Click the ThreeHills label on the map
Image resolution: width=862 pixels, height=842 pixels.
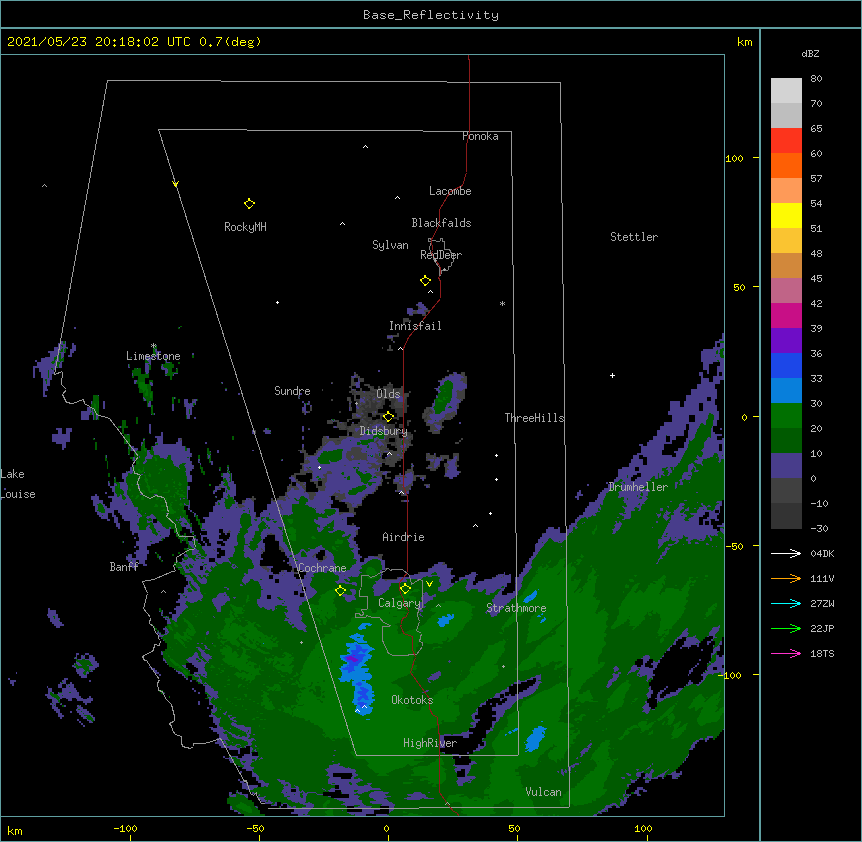(534, 418)
